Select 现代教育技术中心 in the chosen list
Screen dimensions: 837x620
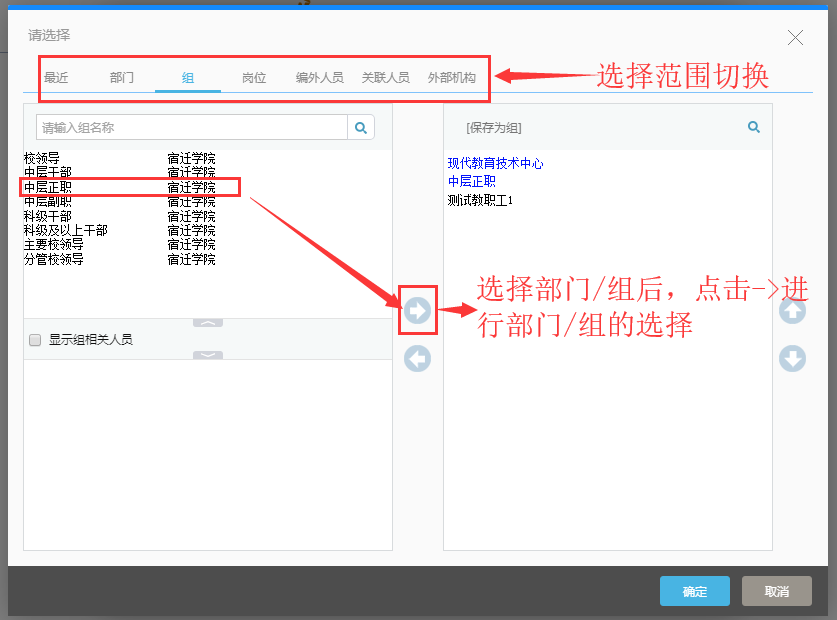[496, 163]
